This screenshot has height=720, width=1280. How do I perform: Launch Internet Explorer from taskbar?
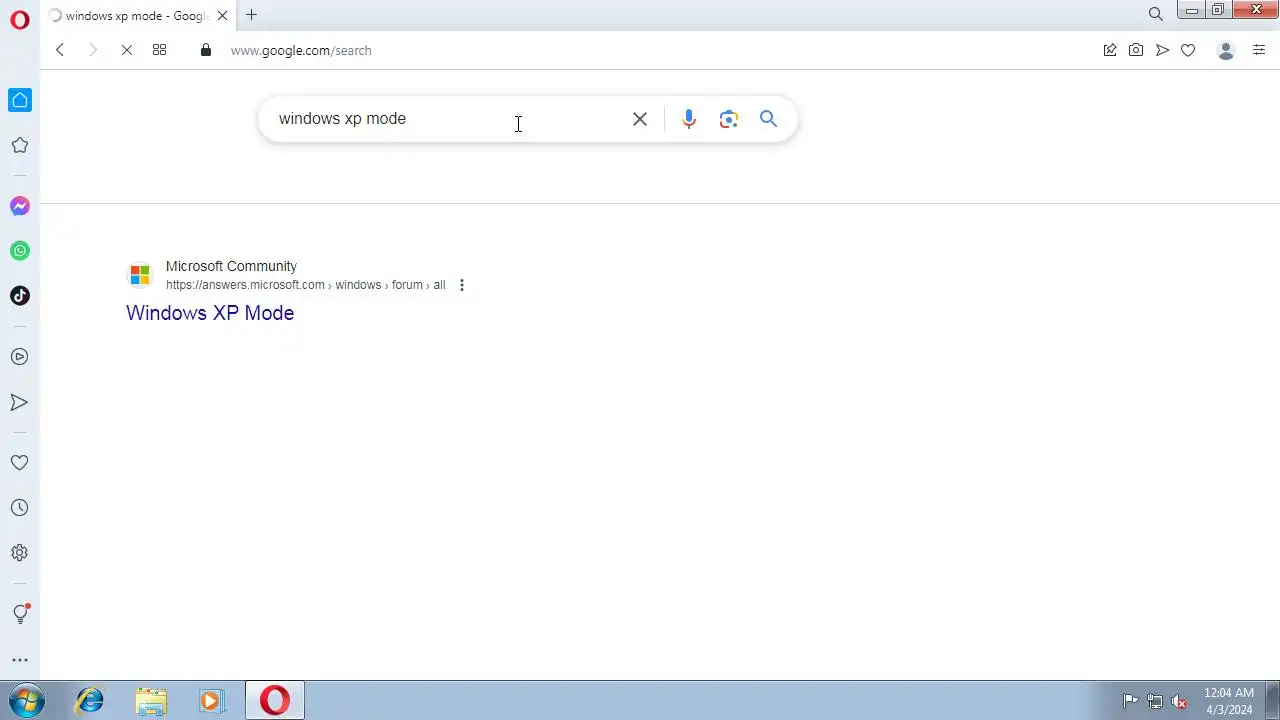coord(90,700)
